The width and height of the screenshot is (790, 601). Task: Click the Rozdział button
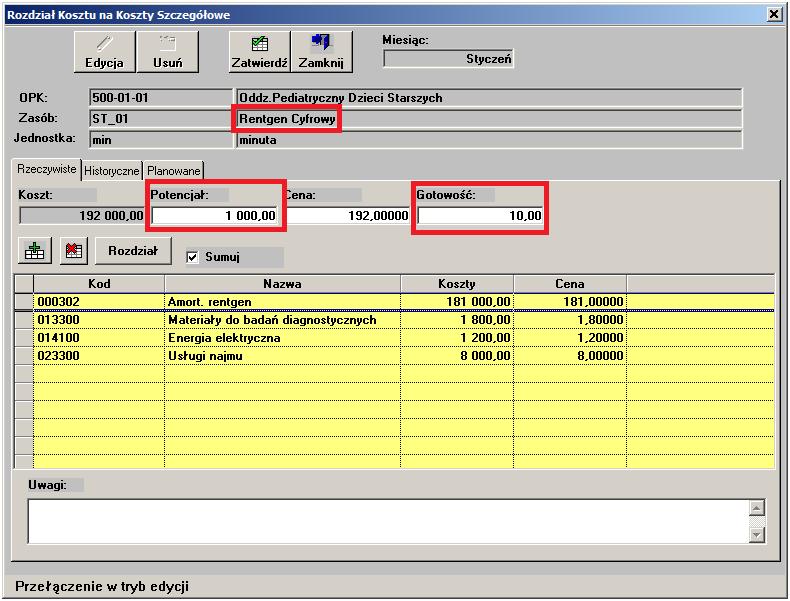(133, 250)
